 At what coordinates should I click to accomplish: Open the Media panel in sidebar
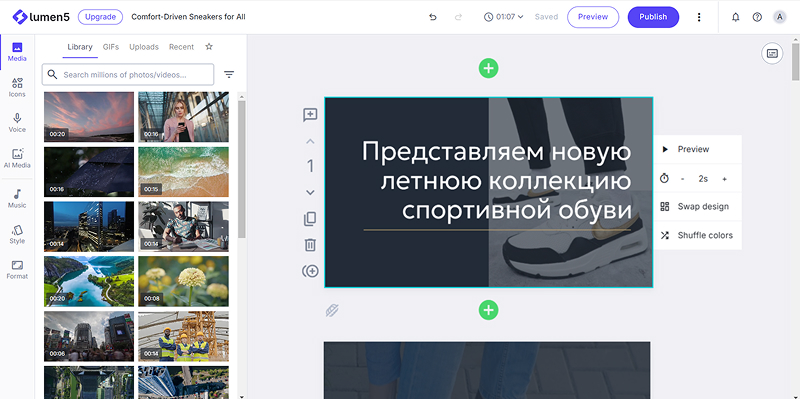tap(17, 53)
